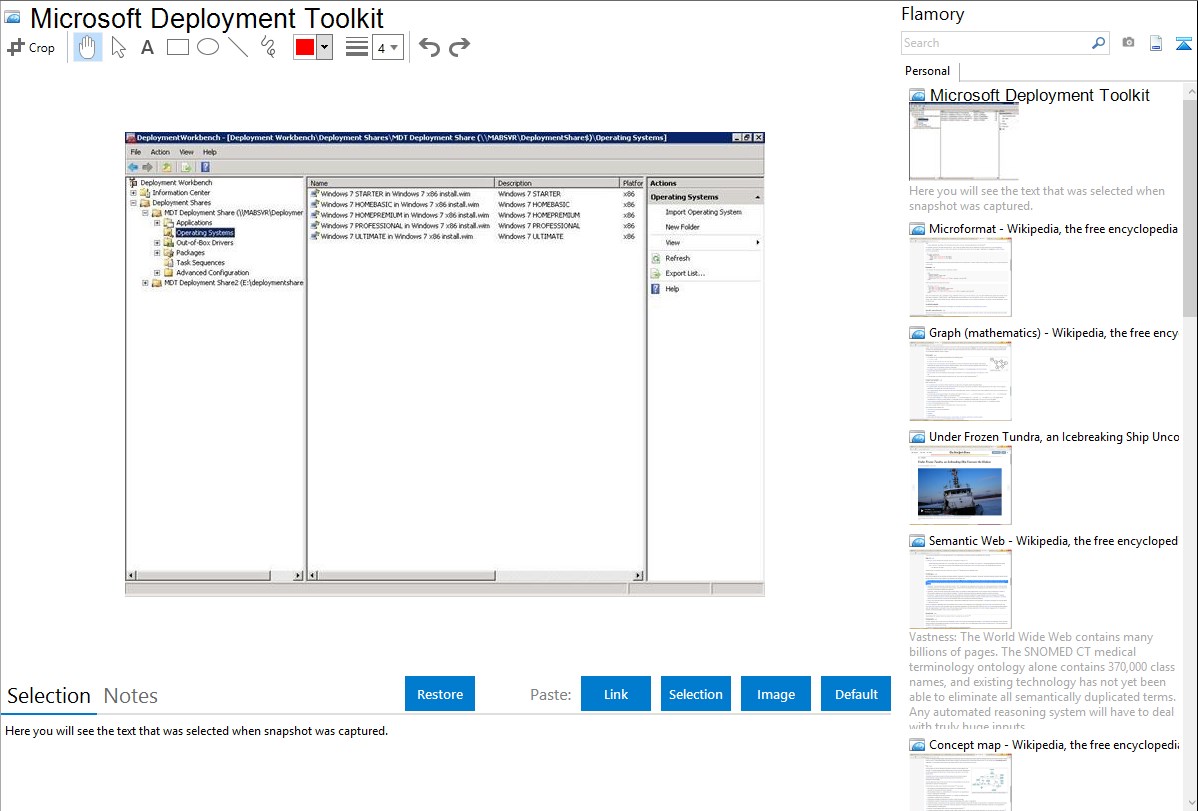Open Semantic Web snapshot title
This screenshot has height=811, width=1198.
coord(1053,541)
